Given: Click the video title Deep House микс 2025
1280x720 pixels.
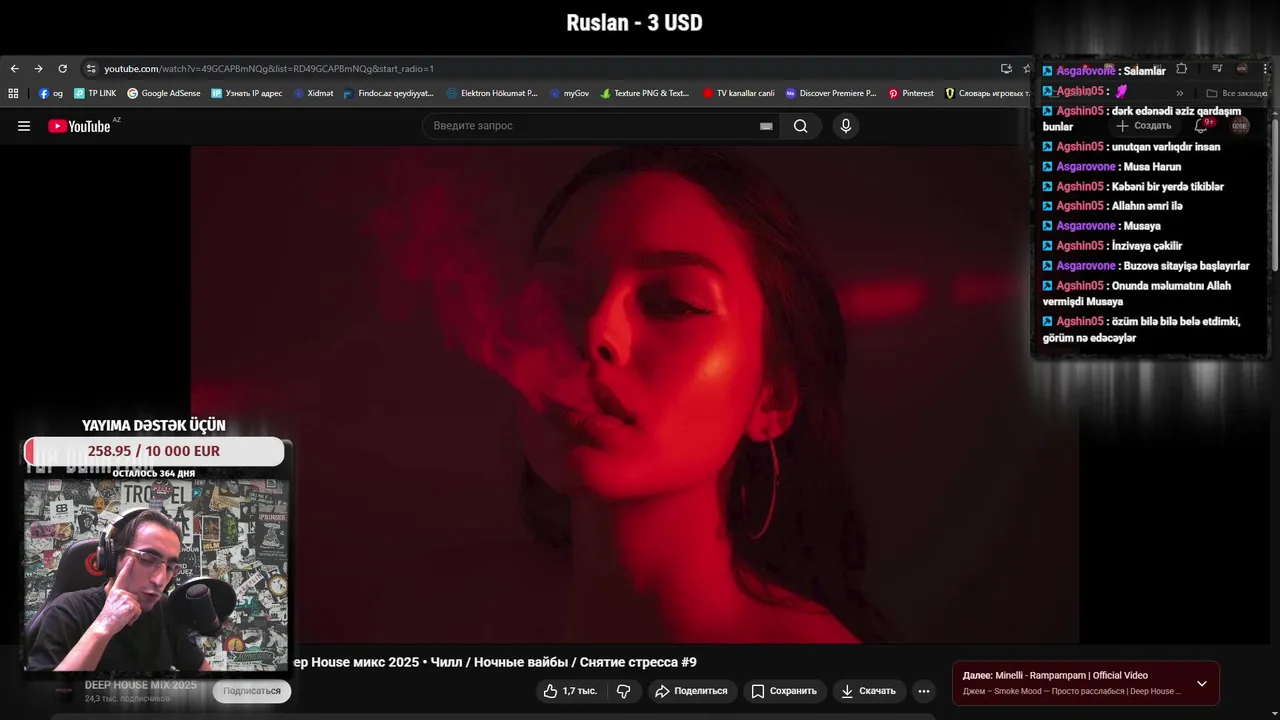Looking at the screenshot, I should tap(492, 662).
